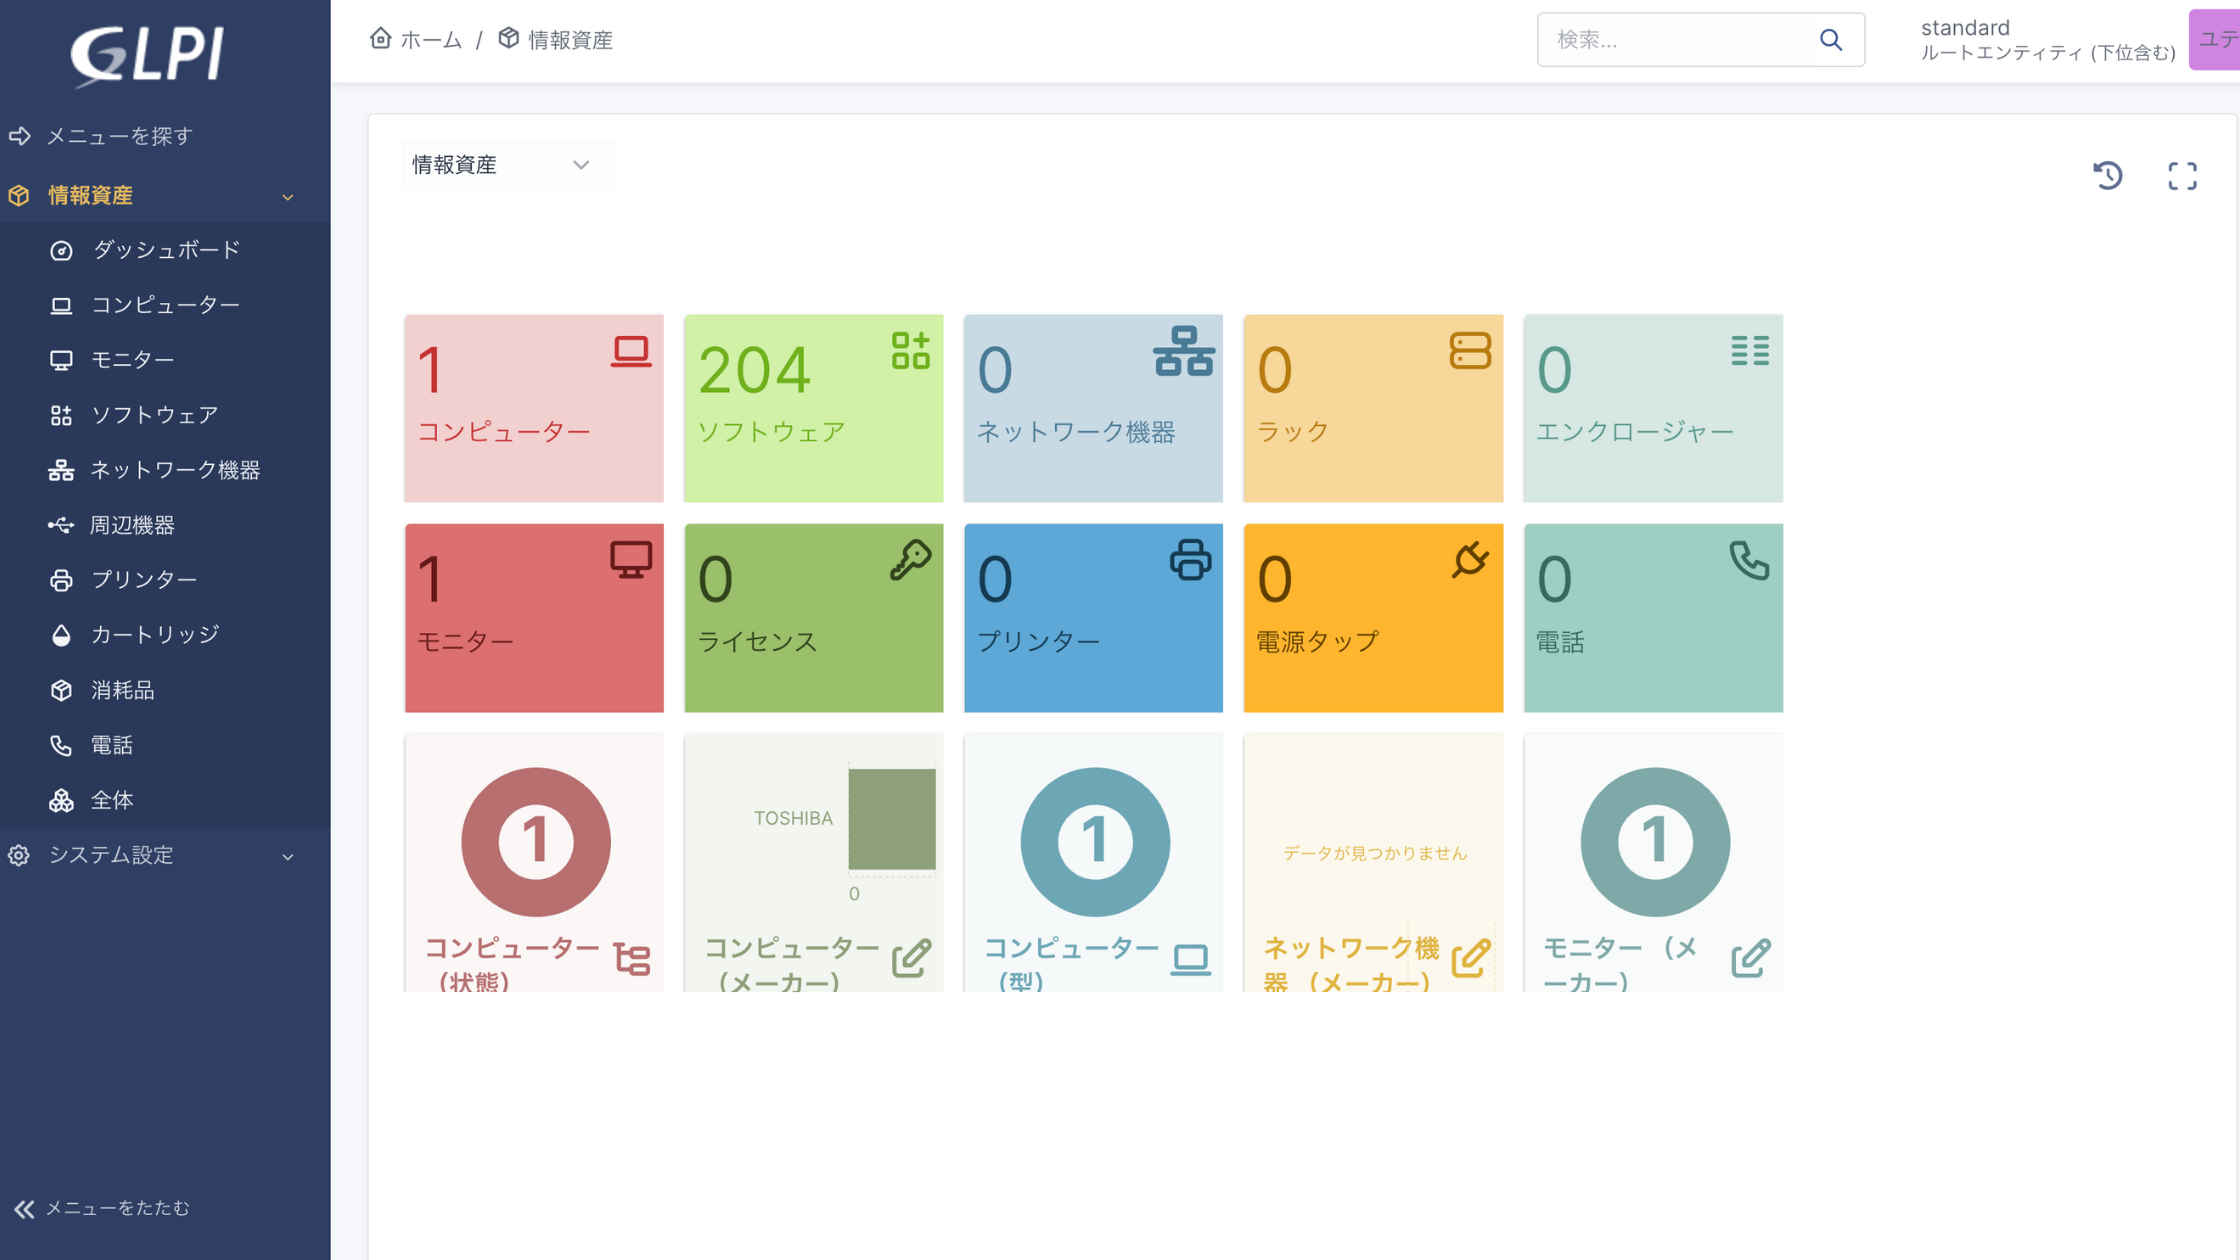
Task: Open 周辺機器 in sidebar menu
Action: point(166,525)
